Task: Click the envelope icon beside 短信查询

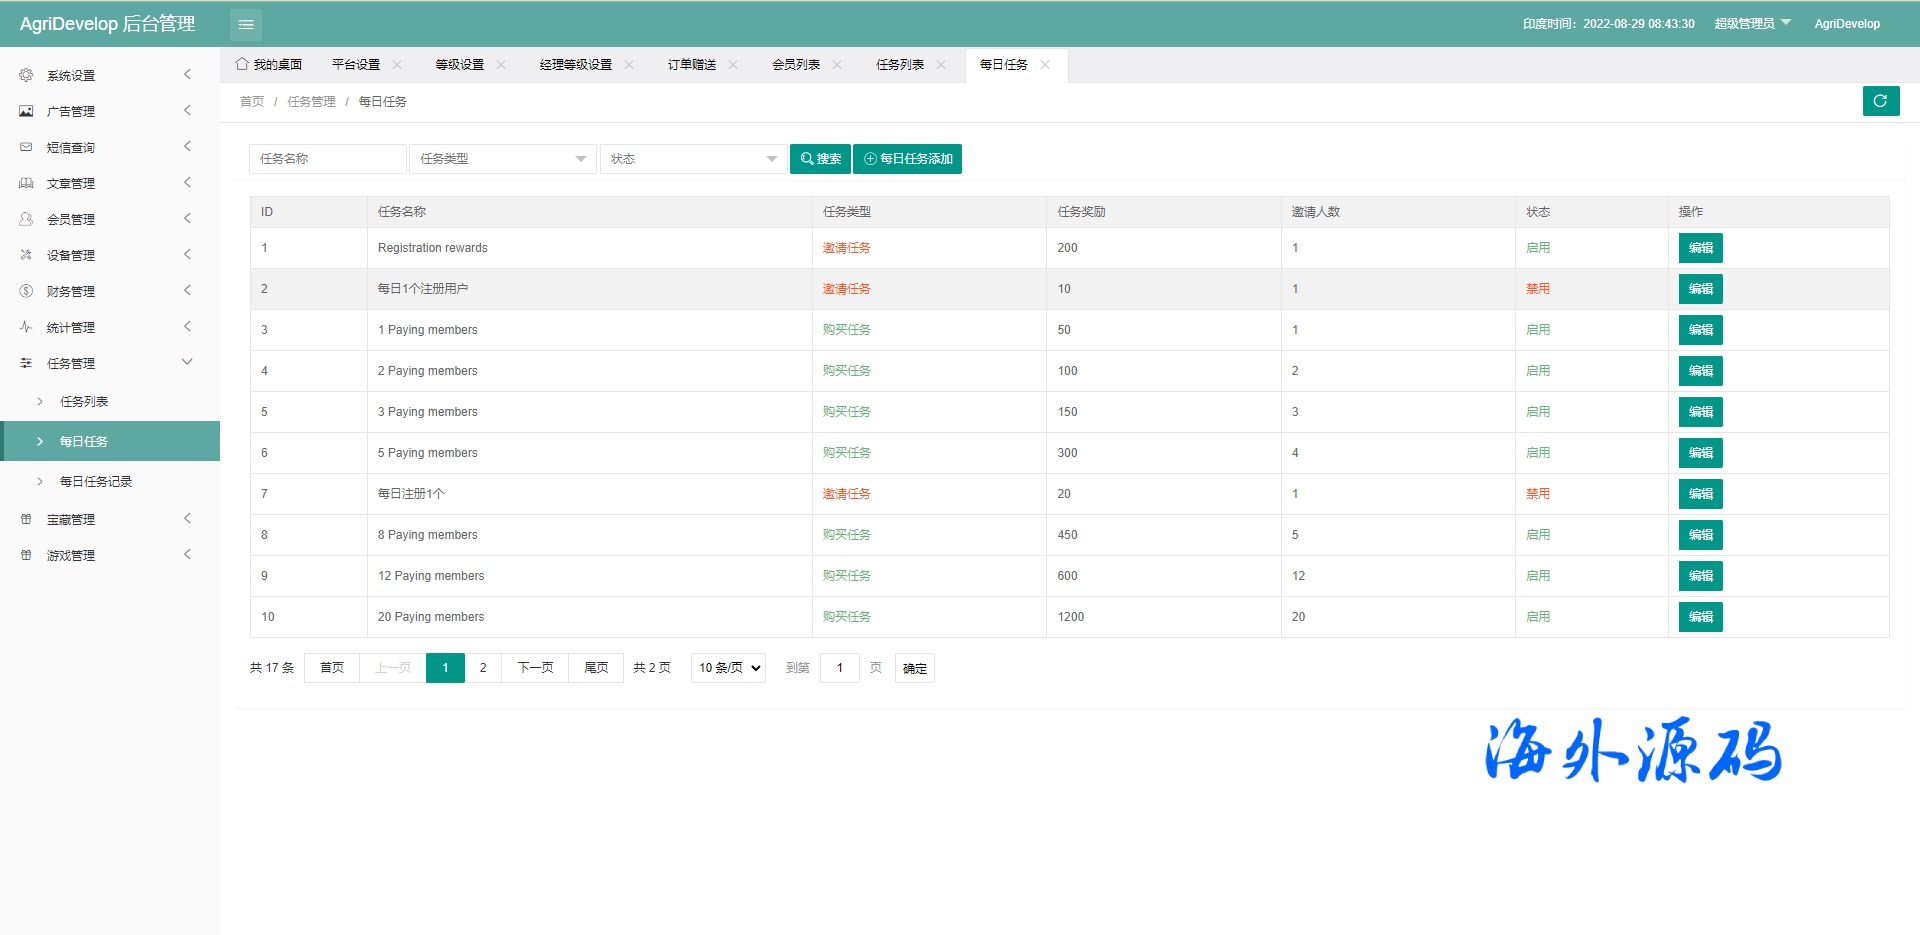Action: point(26,147)
